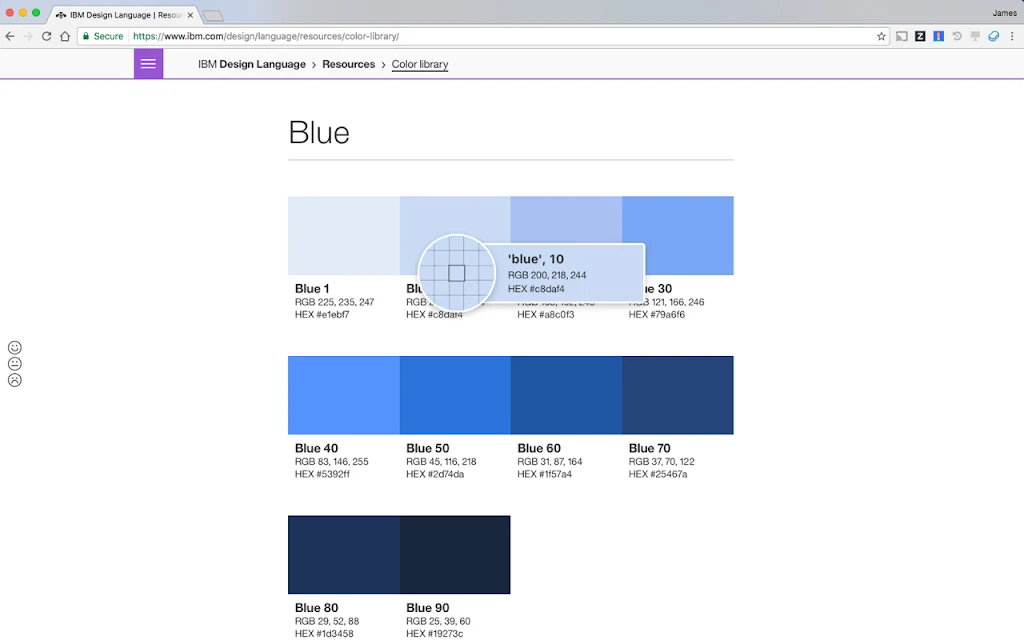
Task: Select the Blue 30 color swatch
Action: [678, 236]
